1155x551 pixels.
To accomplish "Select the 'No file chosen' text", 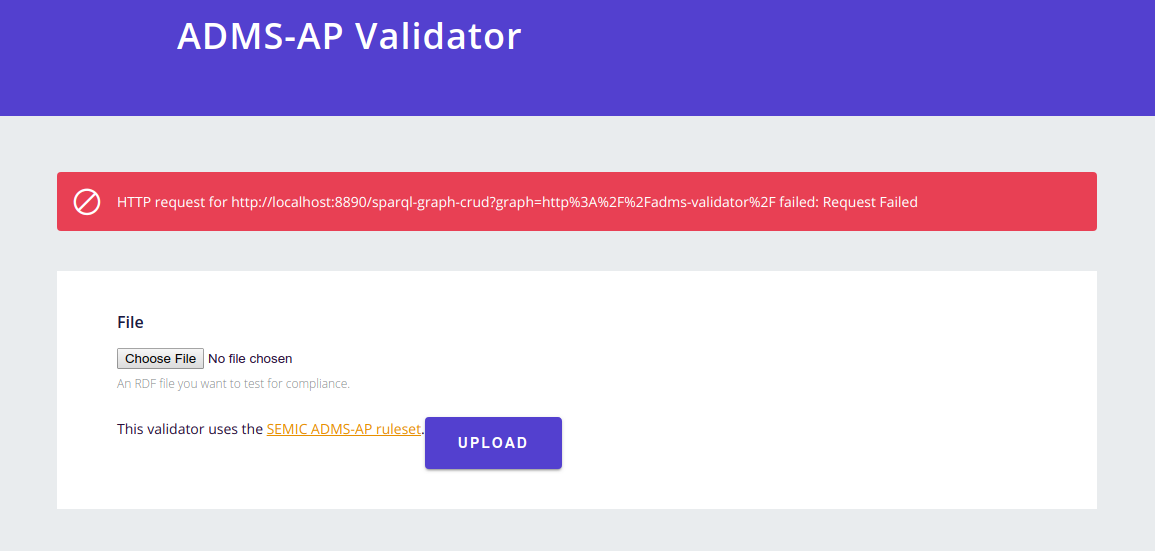I will [250, 359].
